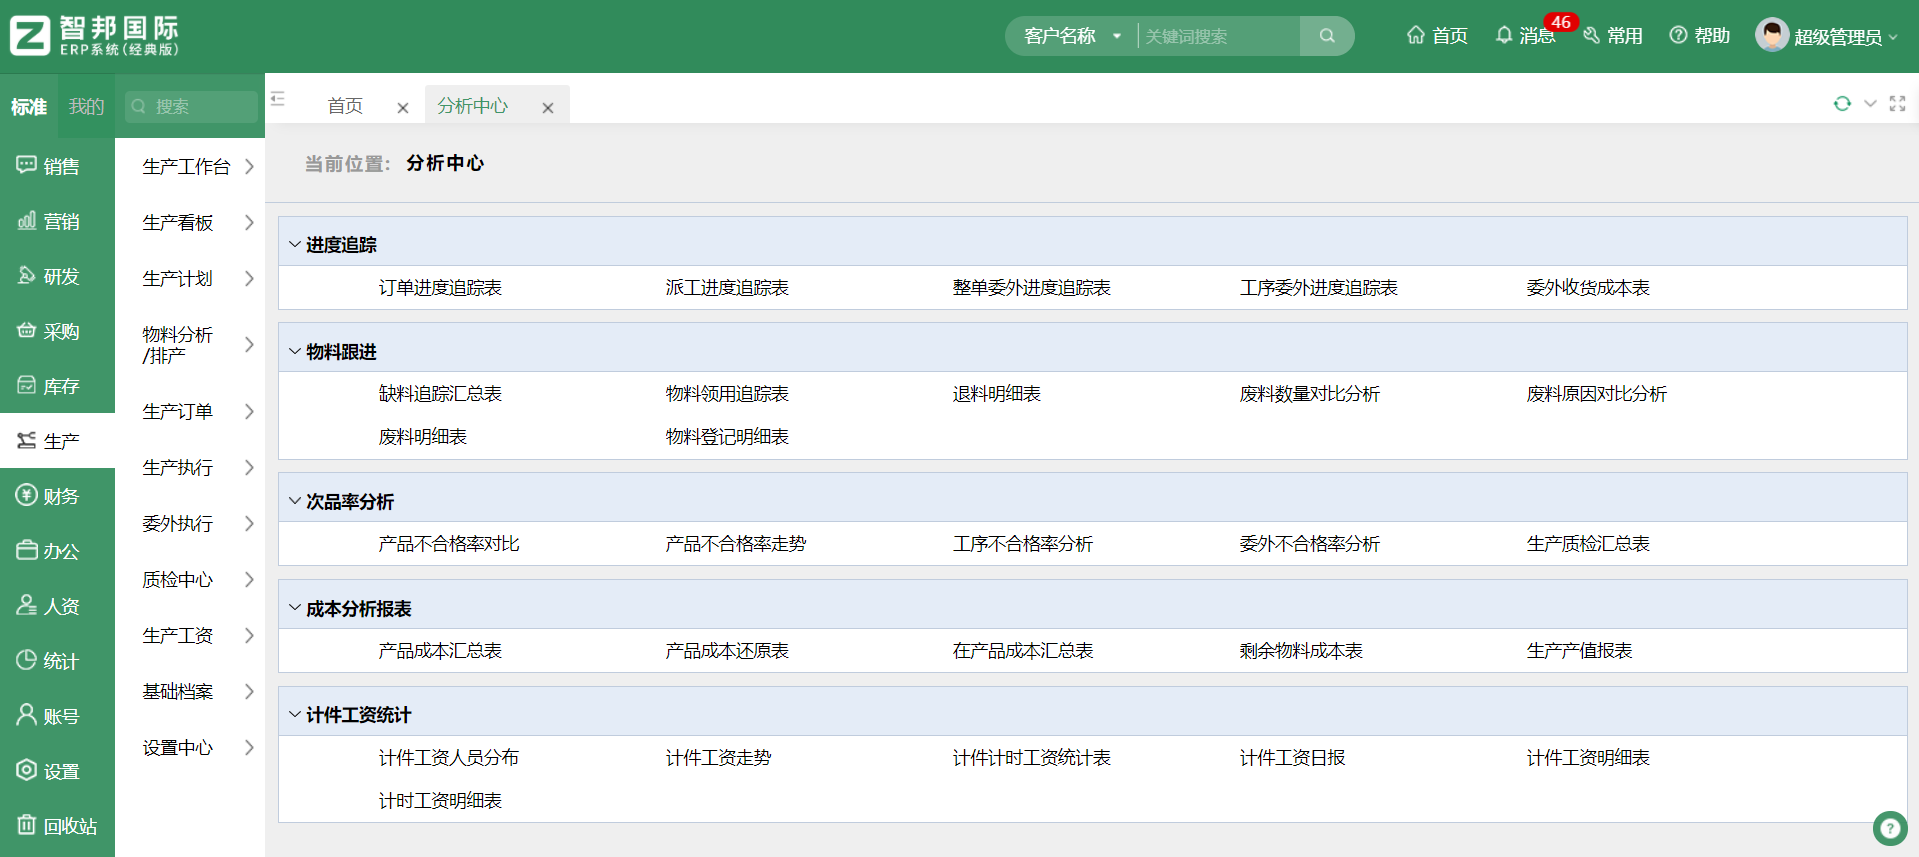This screenshot has width=1919, height=857.
Task: Close the 分析中心 tab
Action: coord(548,108)
